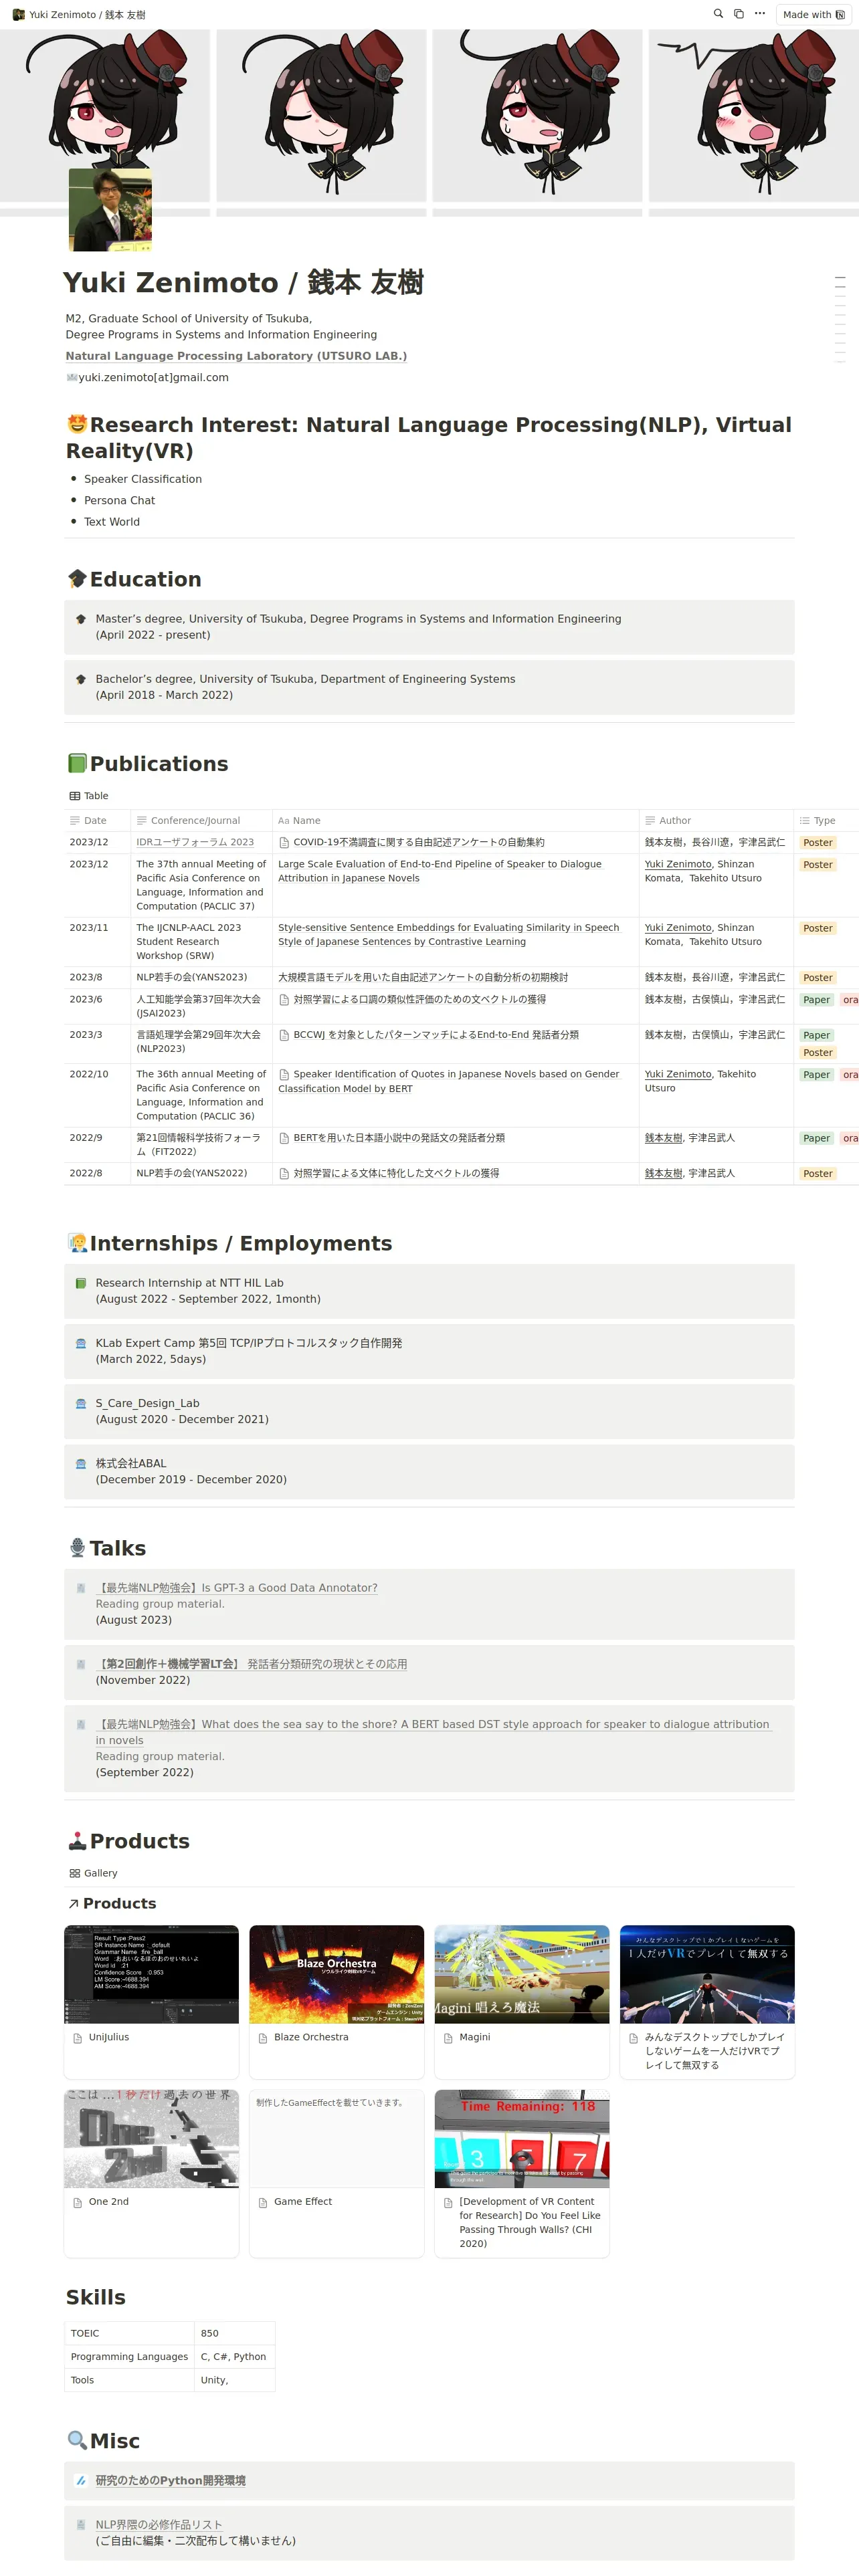Click the Unity tools cell
The height and width of the screenshot is (2576, 859).
click(x=235, y=2380)
